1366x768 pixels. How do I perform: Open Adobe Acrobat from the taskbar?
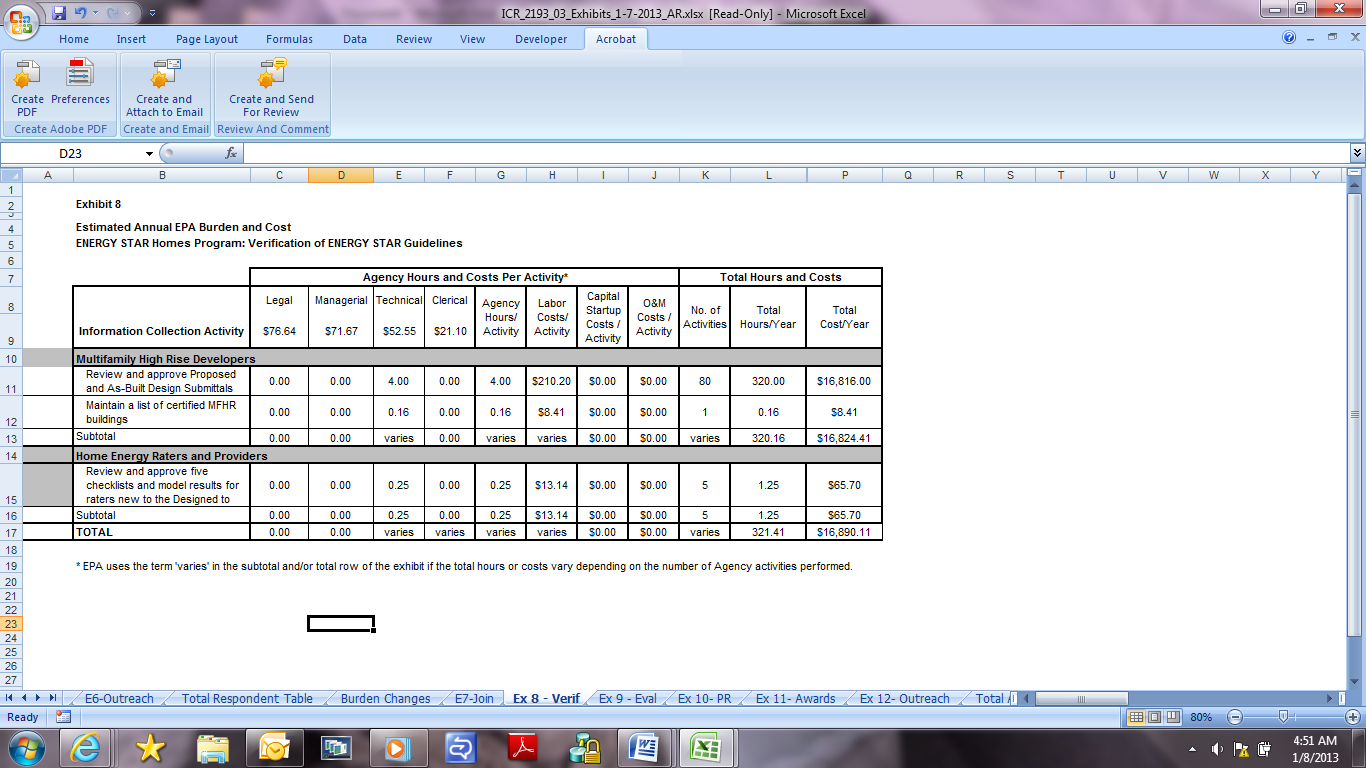(525, 747)
